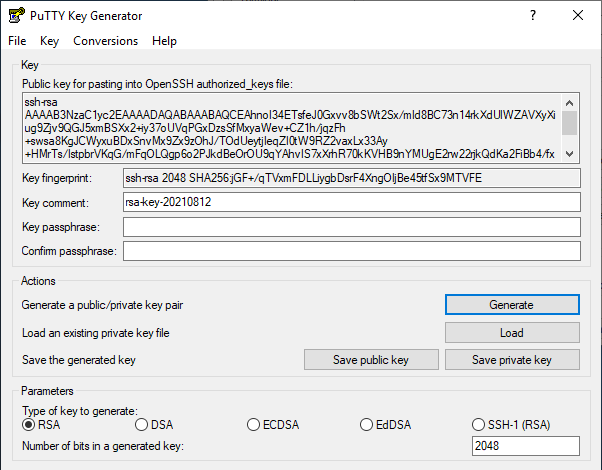
Task: Click the 'Load an existing private key file' label
Action: (x=96, y=333)
